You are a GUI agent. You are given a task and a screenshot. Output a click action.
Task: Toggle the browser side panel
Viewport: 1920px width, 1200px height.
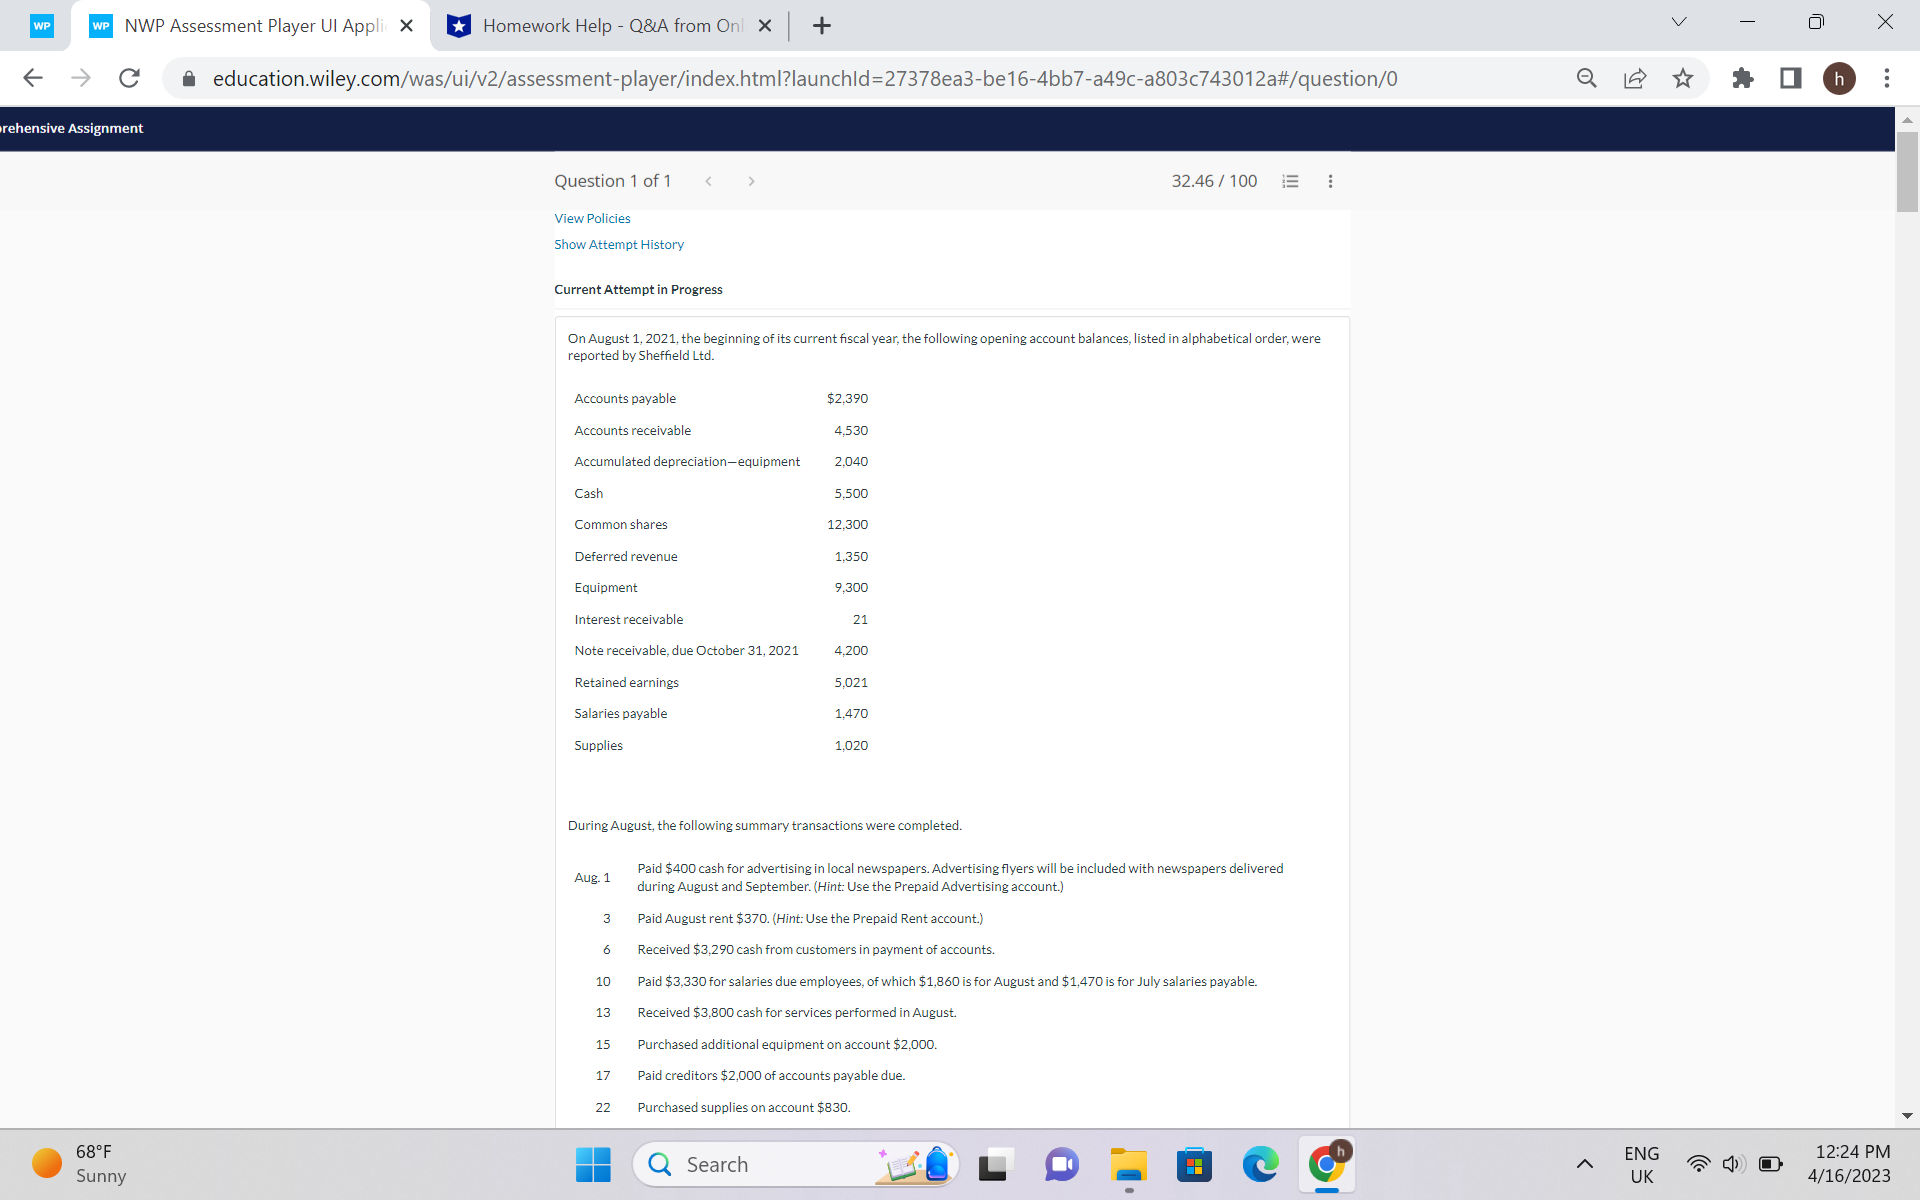pyautogui.click(x=1790, y=78)
